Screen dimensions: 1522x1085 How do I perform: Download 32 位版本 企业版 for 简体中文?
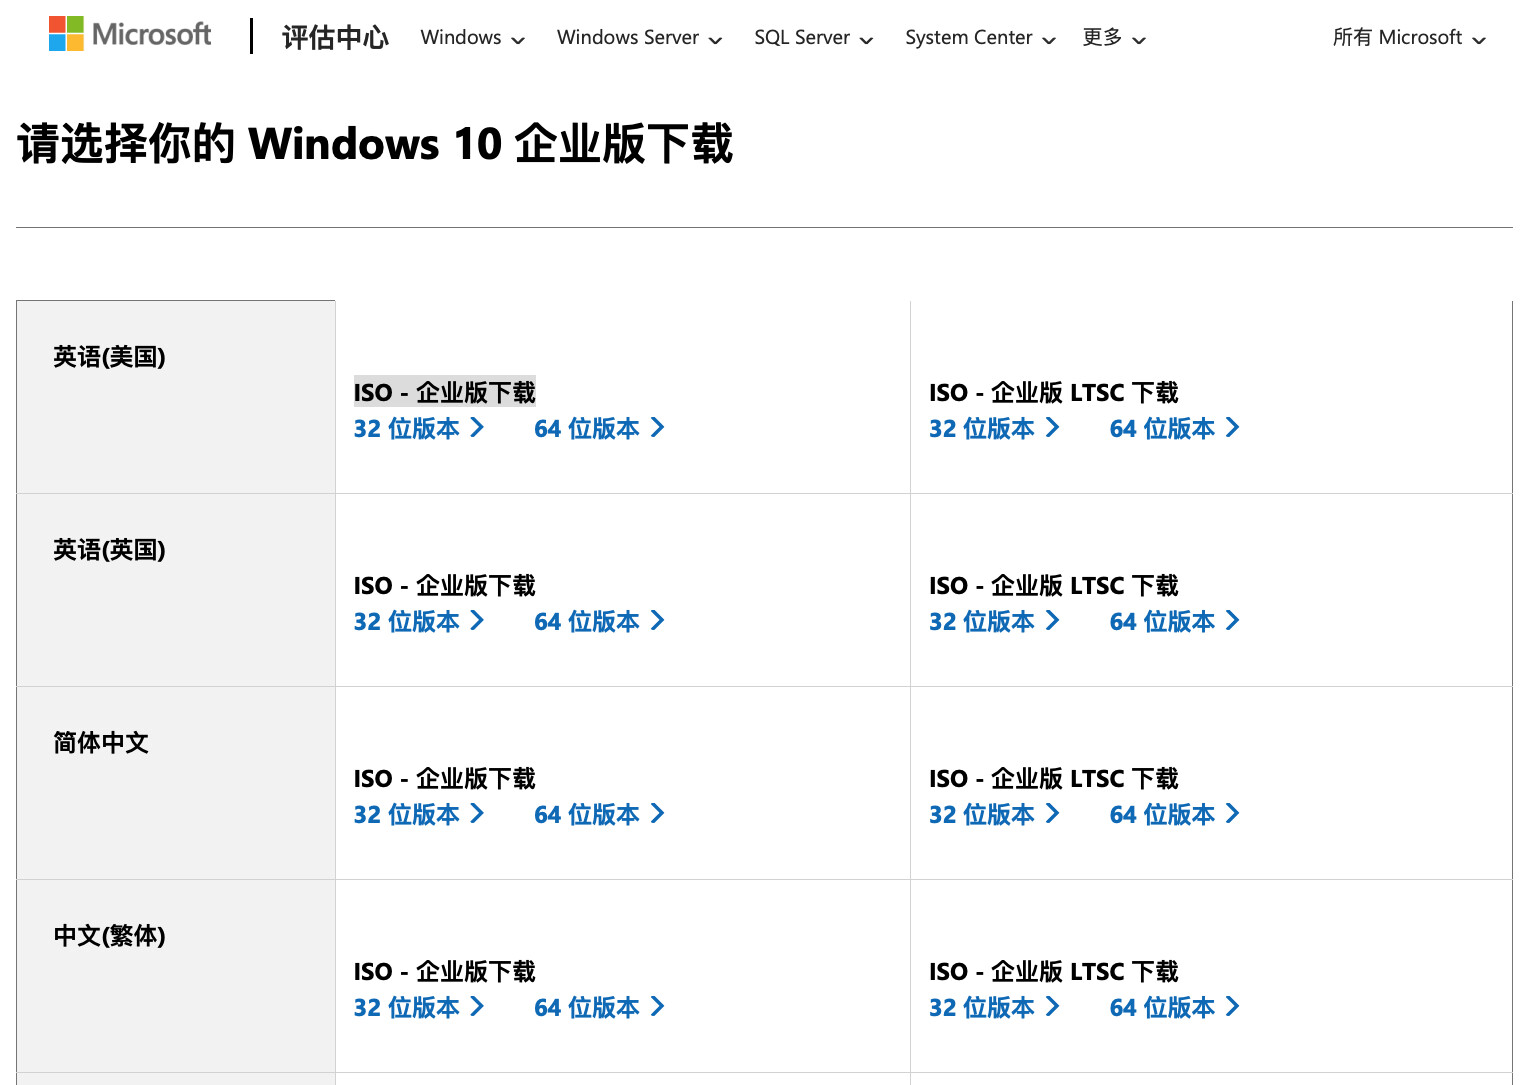(419, 814)
